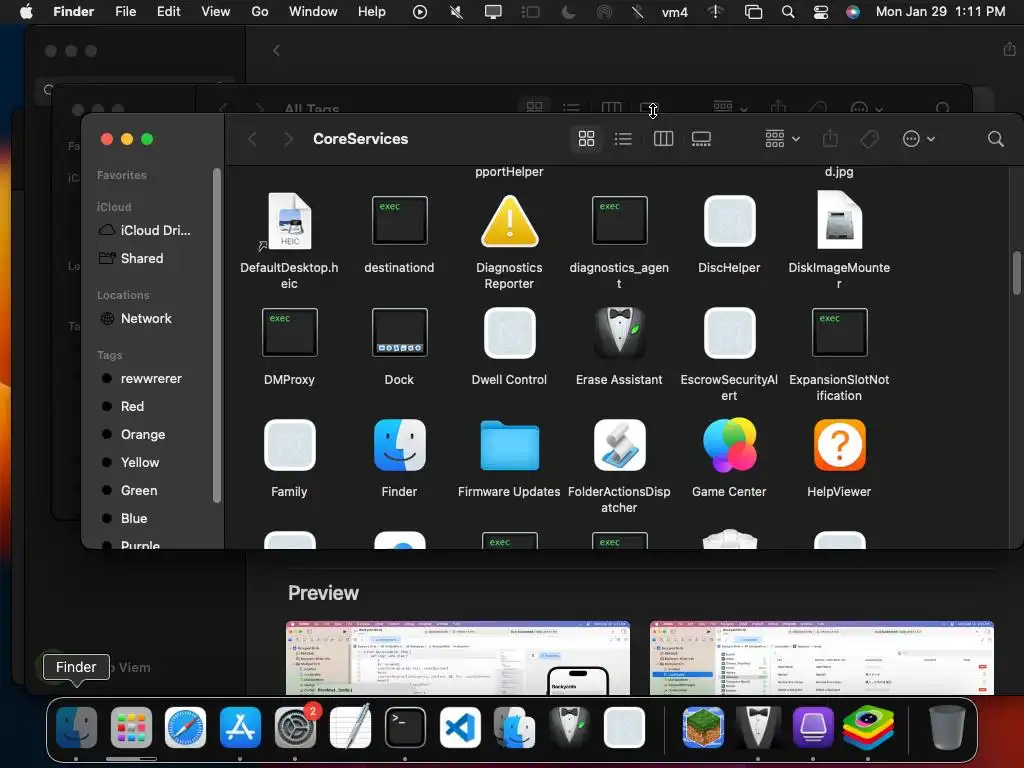Click the first Preview screenshot thumbnail

tap(458, 658)
